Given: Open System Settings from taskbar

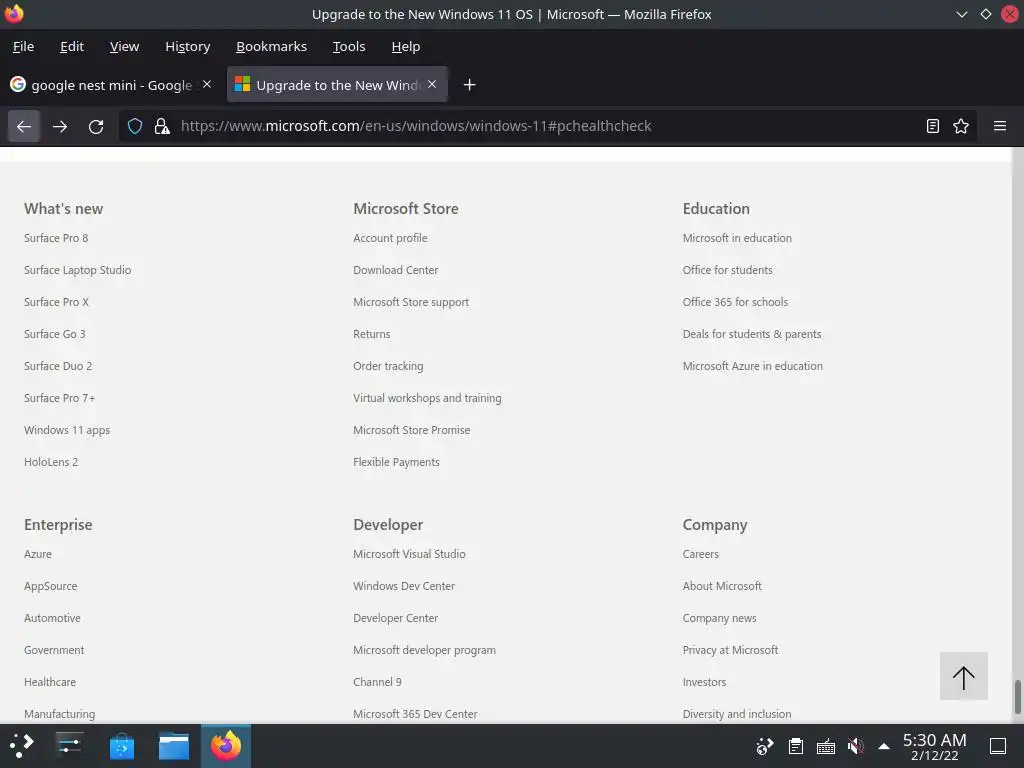Looking at the screenshot, I should [69, 745].
